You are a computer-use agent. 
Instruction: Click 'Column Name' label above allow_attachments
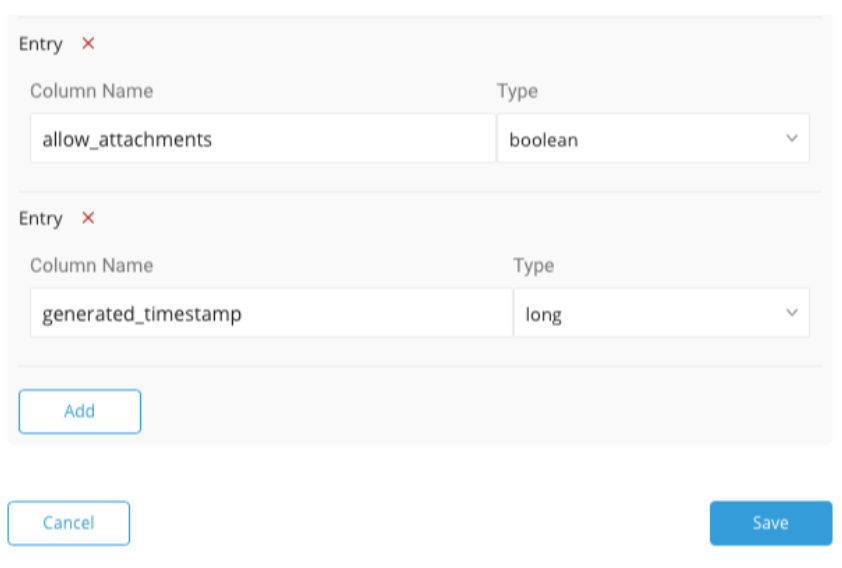tap(91, 91)
